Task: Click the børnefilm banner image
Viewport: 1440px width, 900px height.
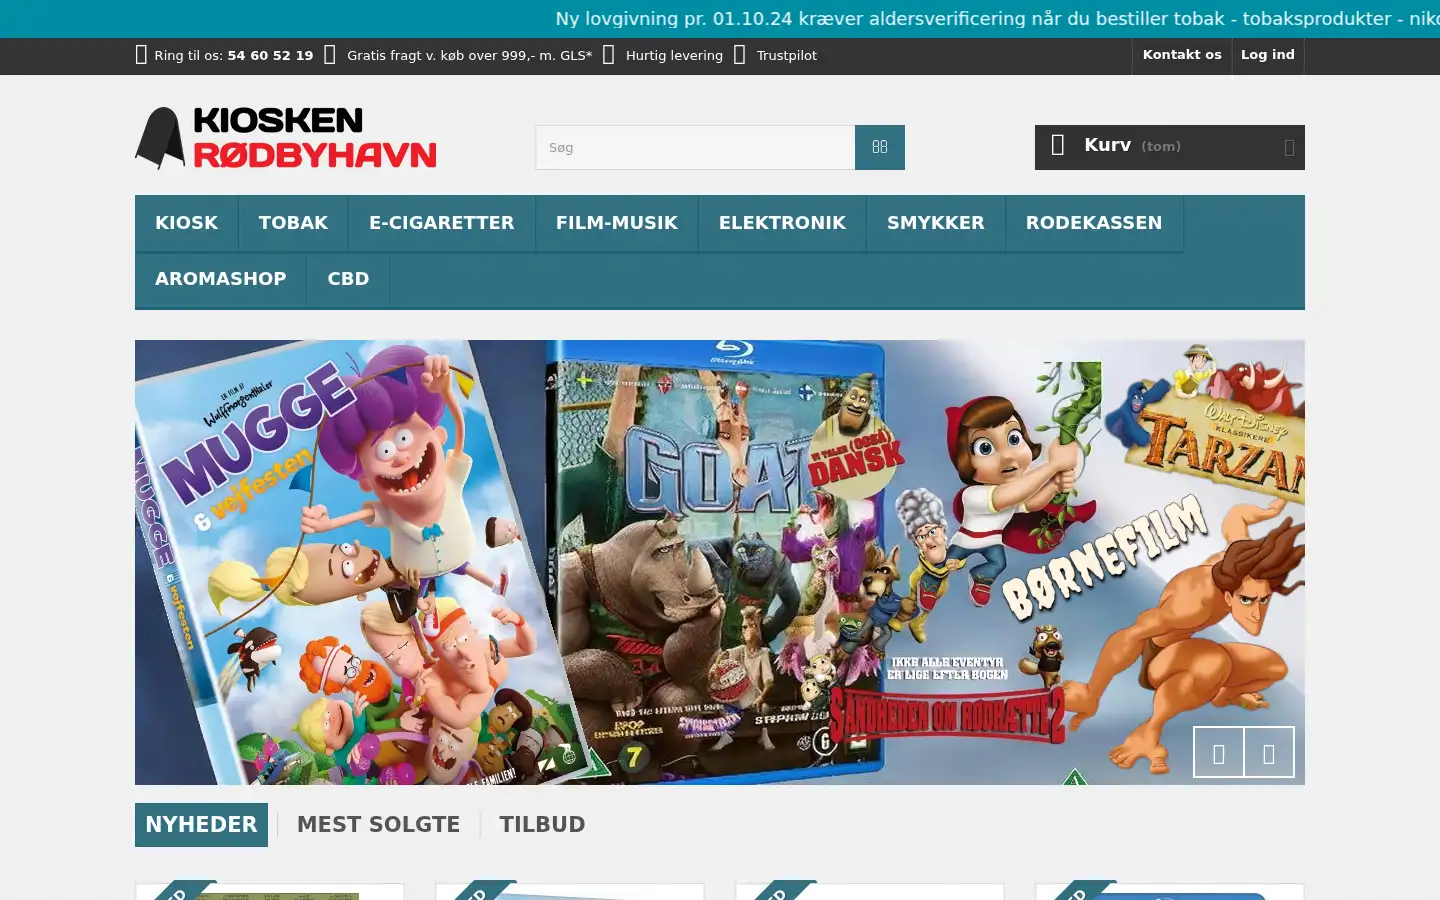Action: pos(720,562)
